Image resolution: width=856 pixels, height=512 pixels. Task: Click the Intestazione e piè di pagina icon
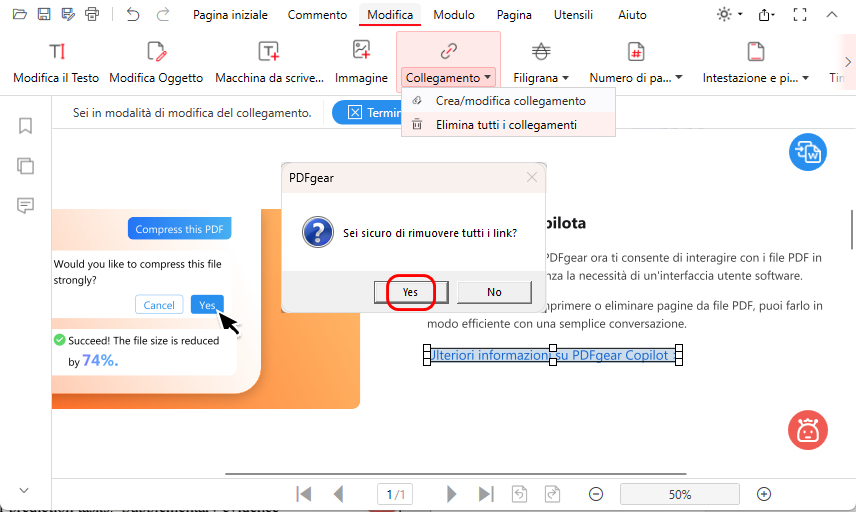(756, 52)
